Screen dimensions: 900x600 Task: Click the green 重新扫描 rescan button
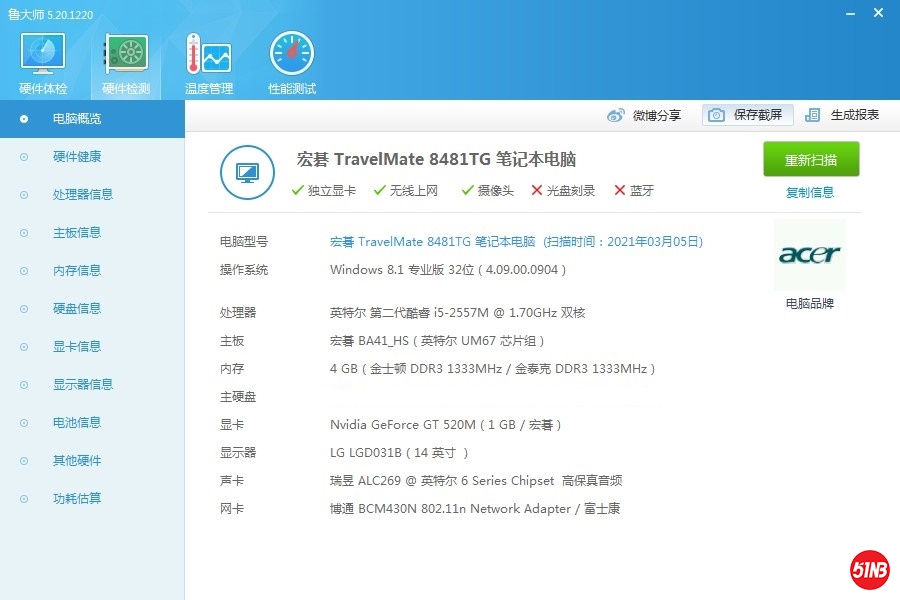(x=811, y=160)
